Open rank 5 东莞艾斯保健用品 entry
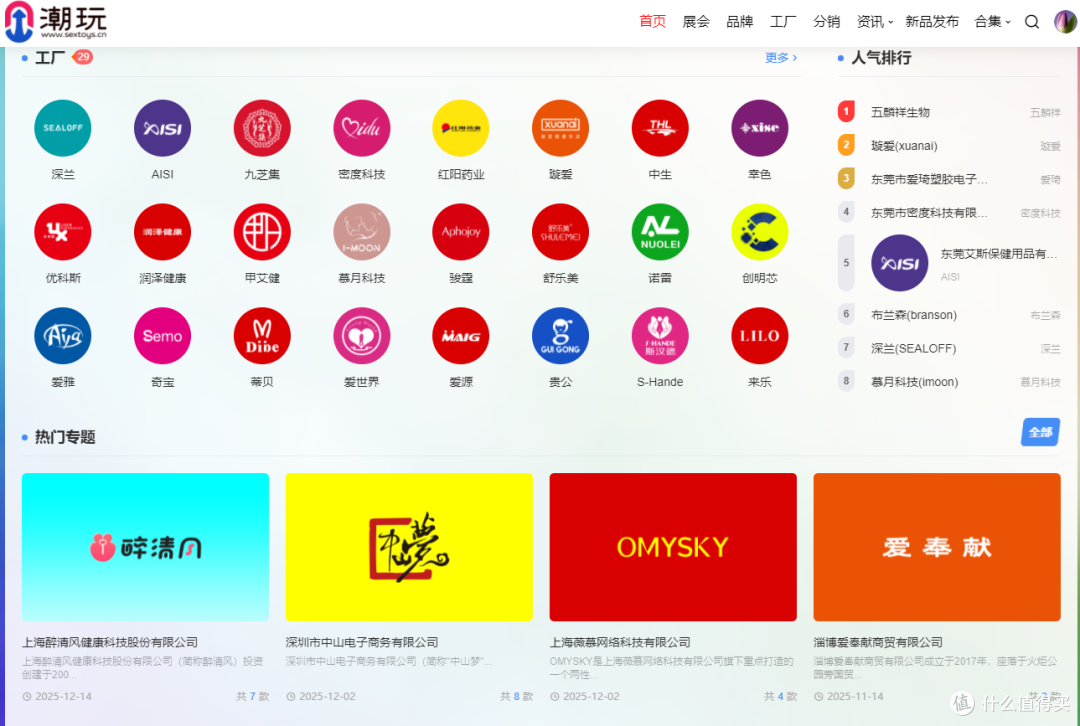This screenshot has width=1080, height=726. (948, 263)
